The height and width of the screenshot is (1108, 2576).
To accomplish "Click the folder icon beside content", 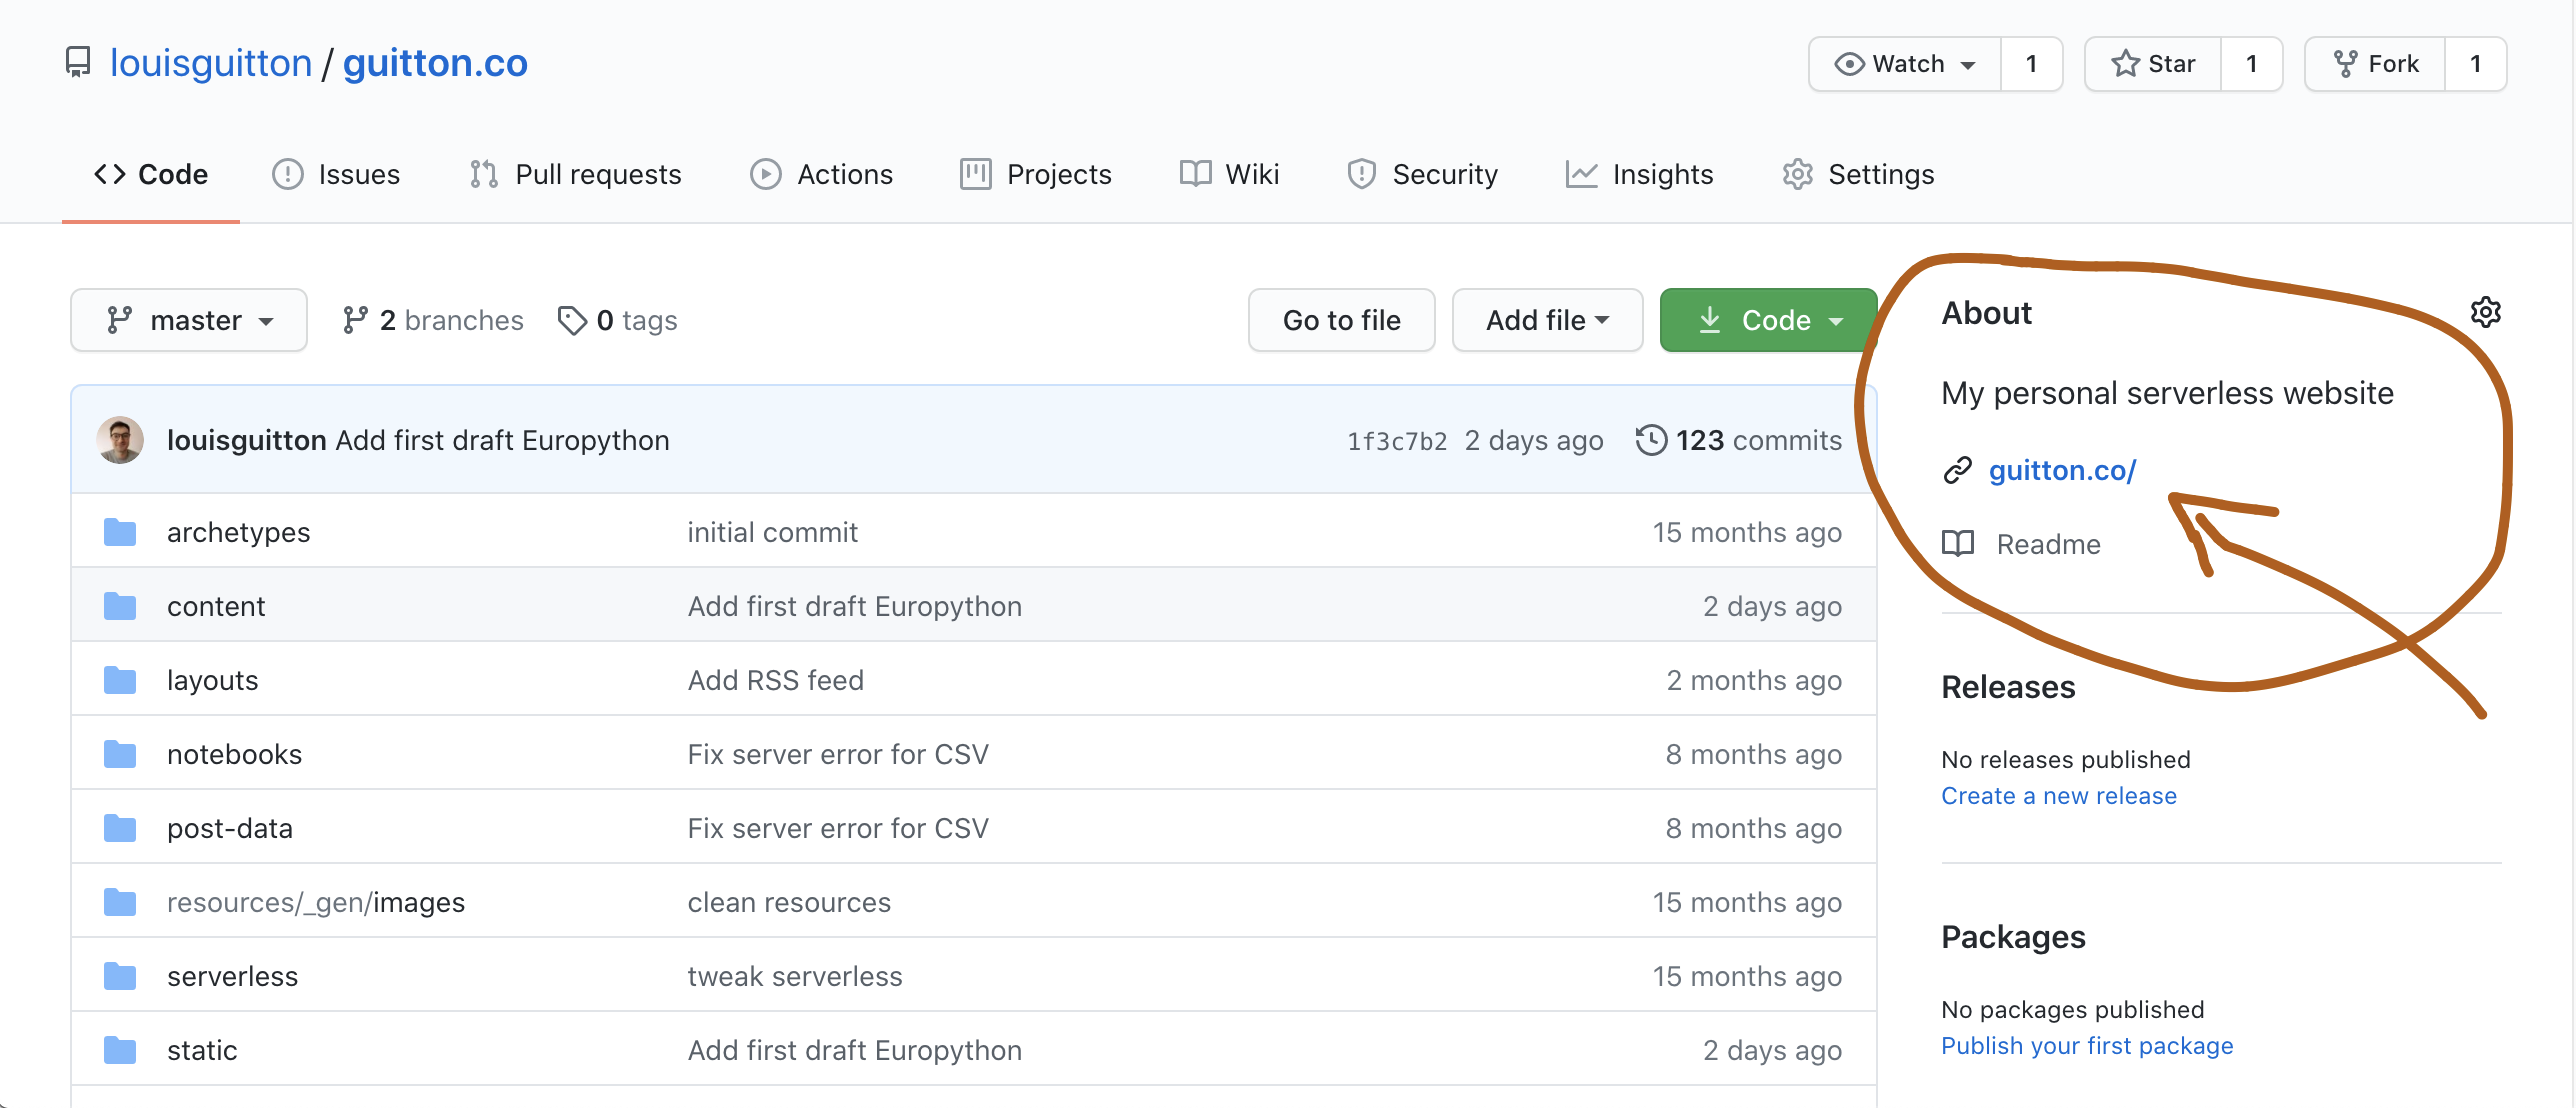I will click(119, 605).
